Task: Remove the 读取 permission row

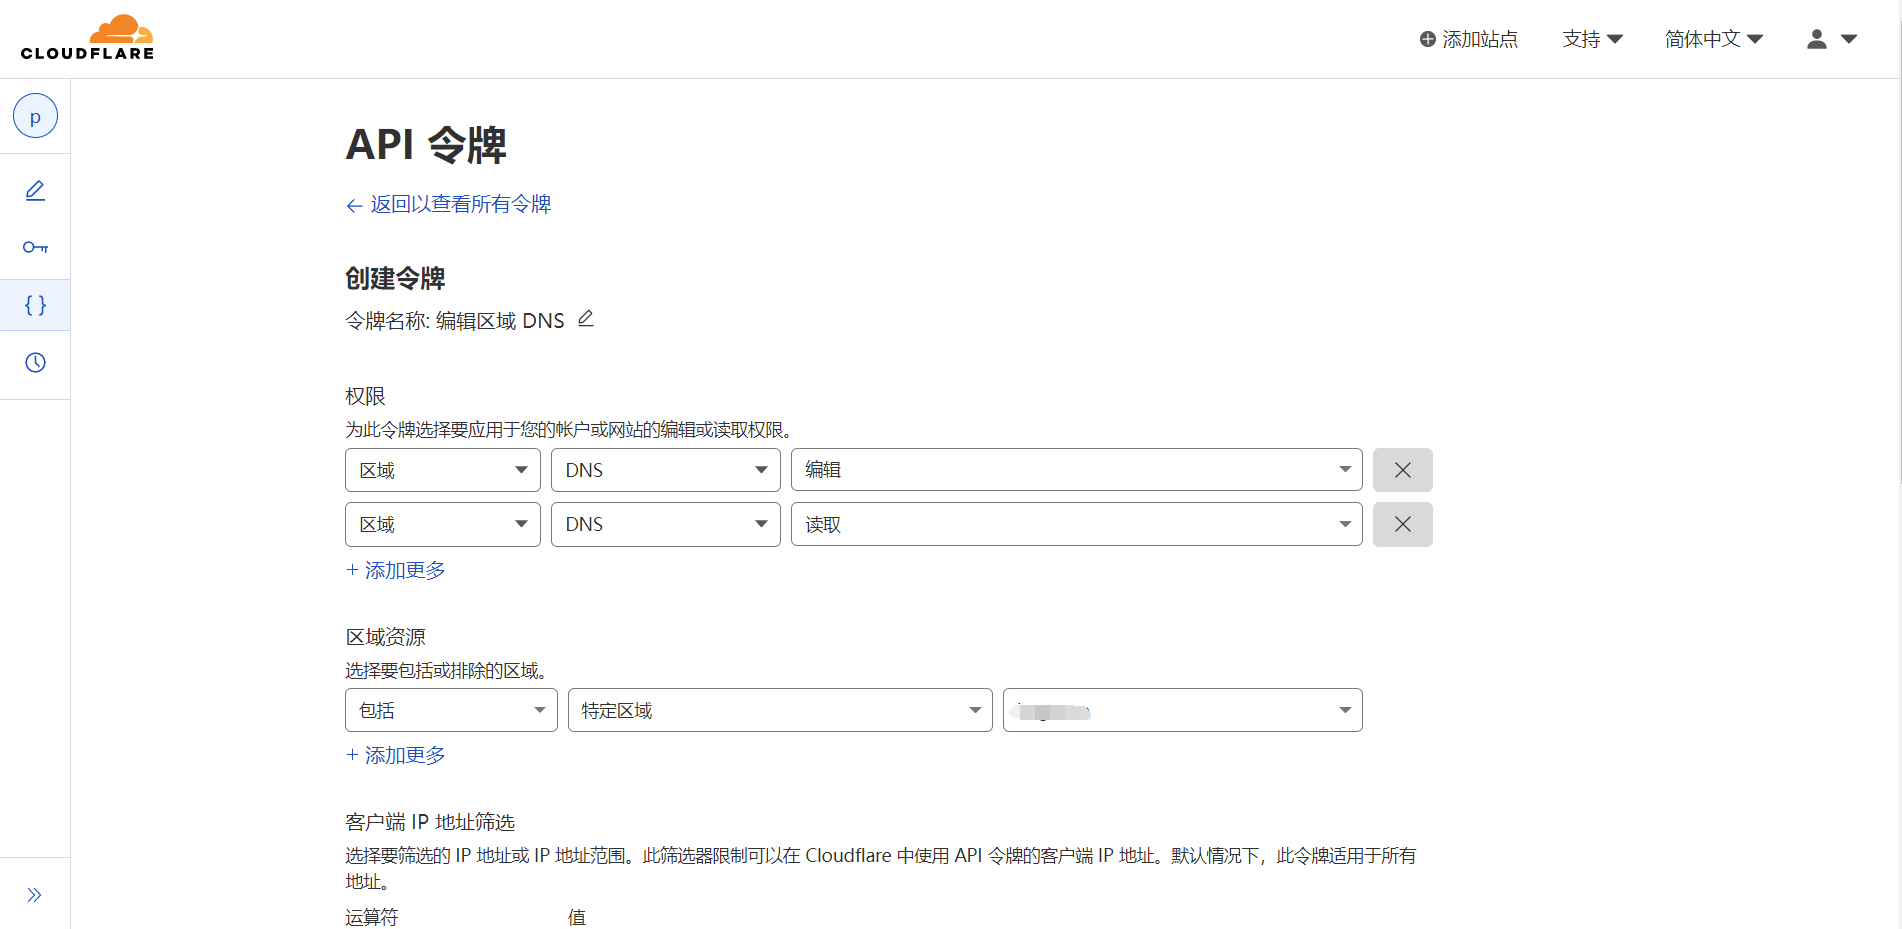Action: point(1403,524)
